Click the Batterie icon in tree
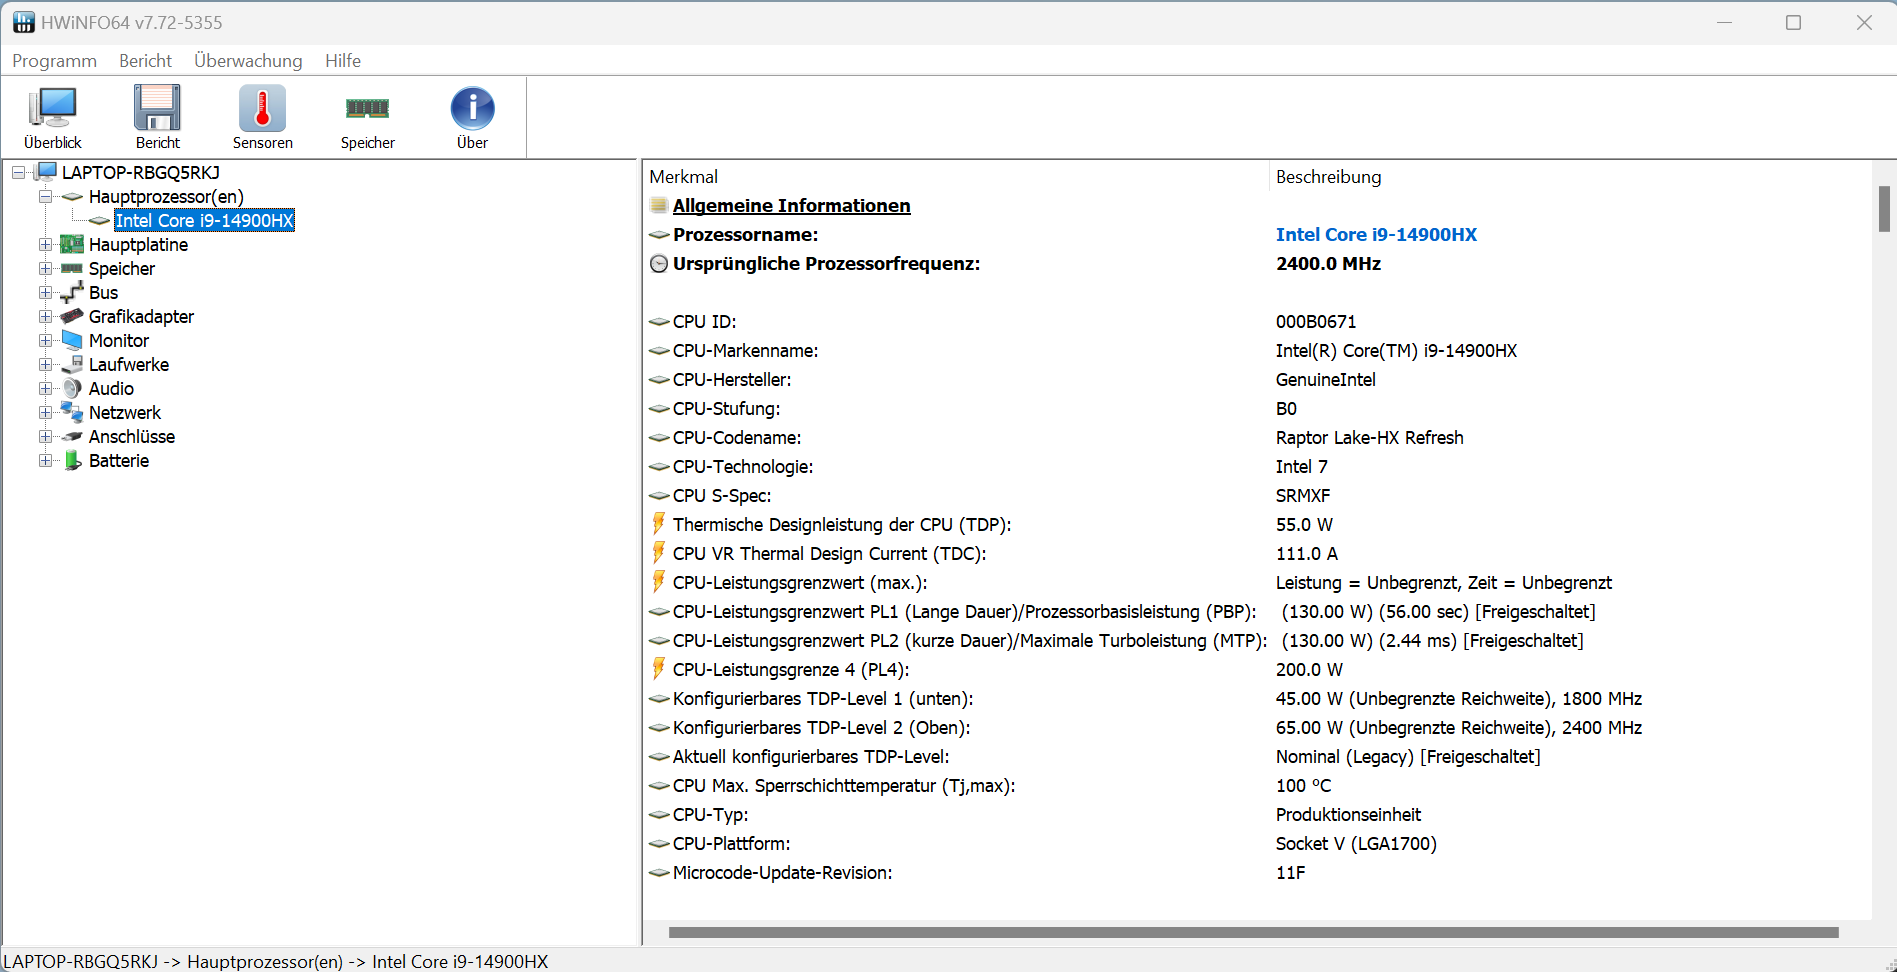1897x972 pixels. (x=72, y=461)
